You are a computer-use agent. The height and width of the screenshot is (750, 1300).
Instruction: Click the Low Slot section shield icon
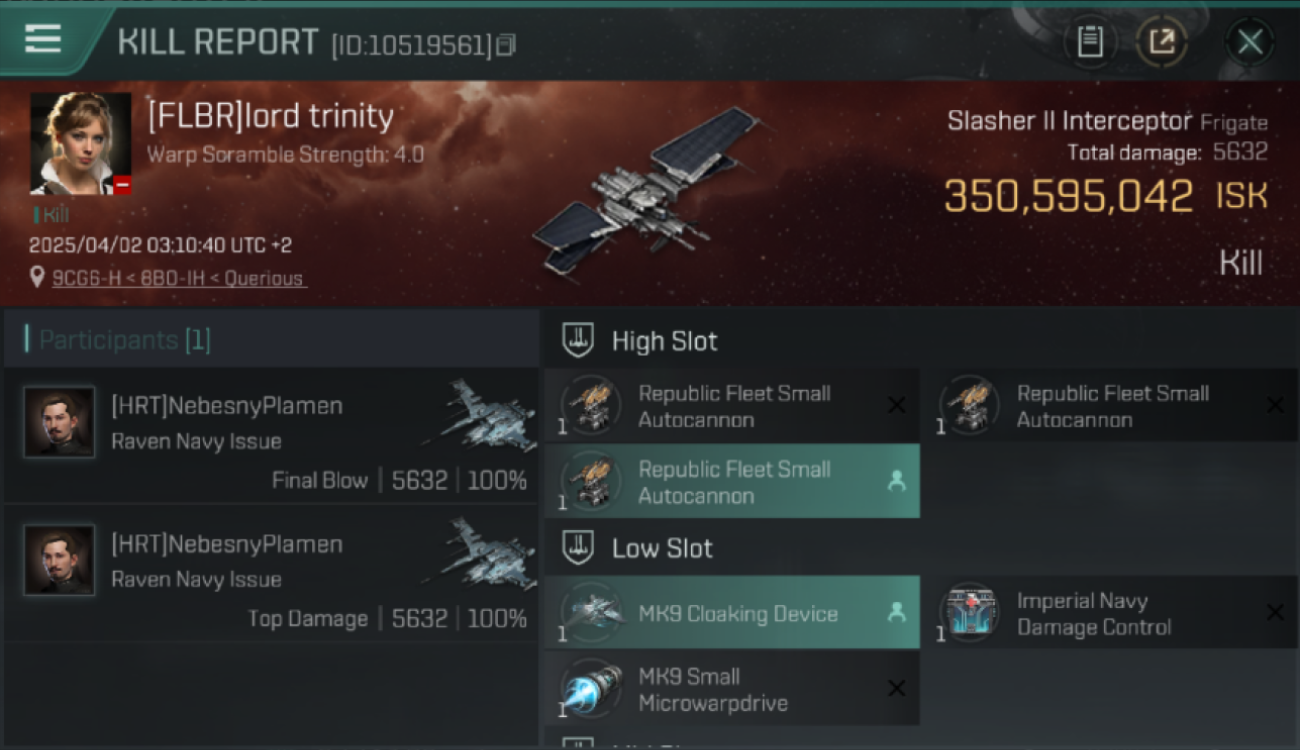click(578, 548)
